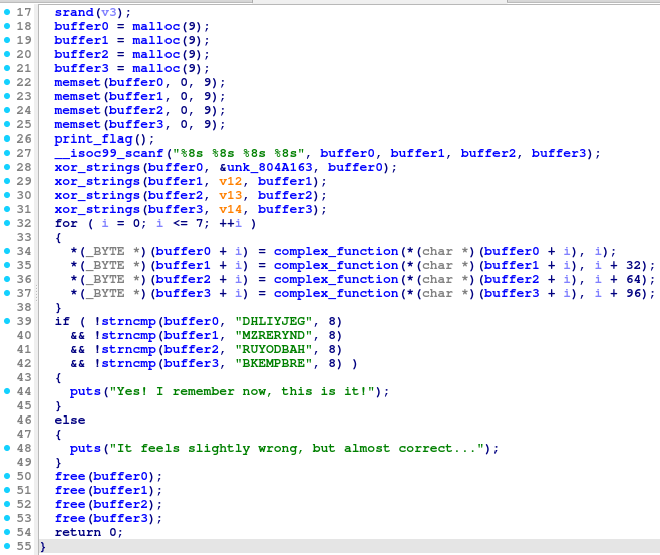Select the value 96 on line 37

[633, 293]
